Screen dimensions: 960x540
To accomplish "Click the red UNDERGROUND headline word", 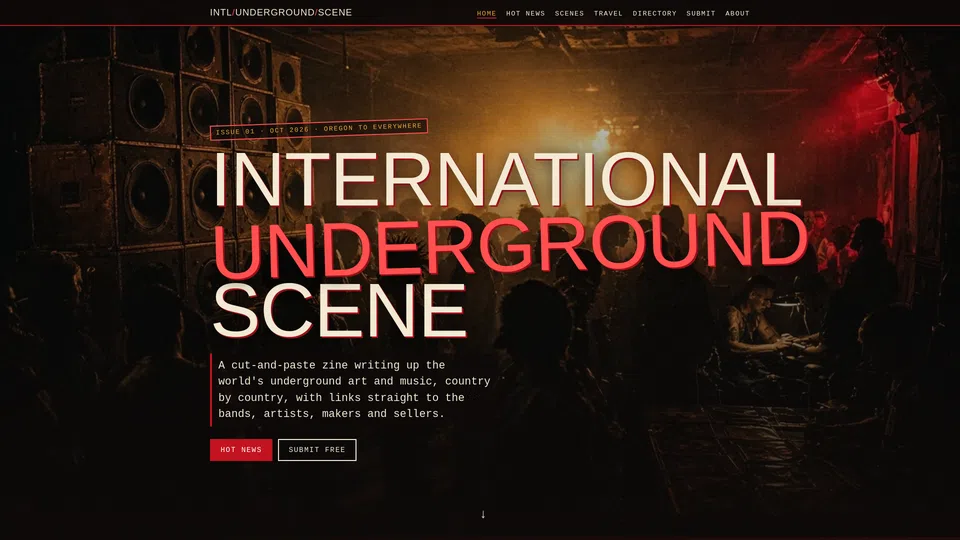I will pyautogui.click(x=510, y=243).
